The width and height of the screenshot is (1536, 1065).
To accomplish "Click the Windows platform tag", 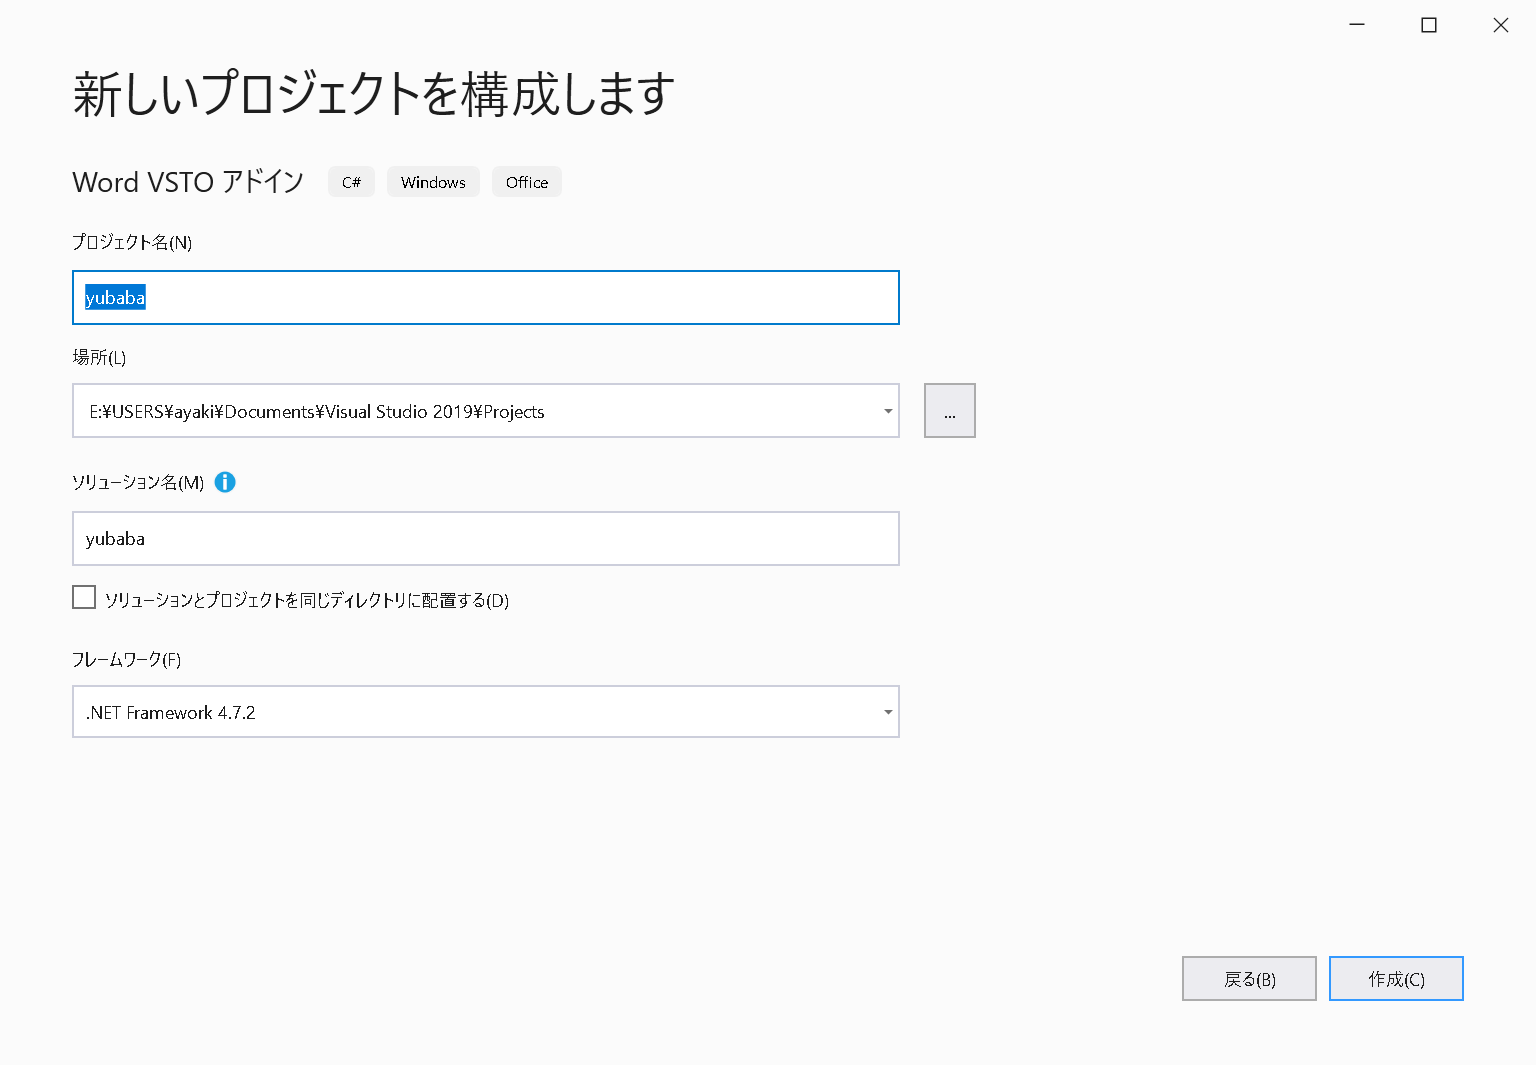I will tap(433, 182).
